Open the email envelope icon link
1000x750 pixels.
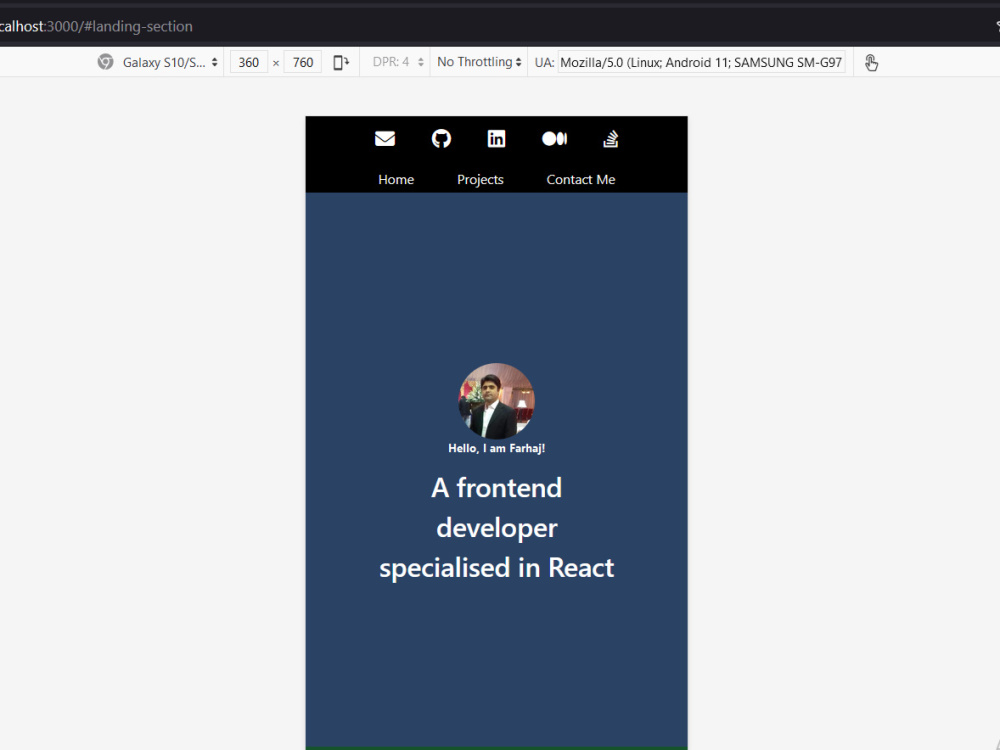(385, 138)
